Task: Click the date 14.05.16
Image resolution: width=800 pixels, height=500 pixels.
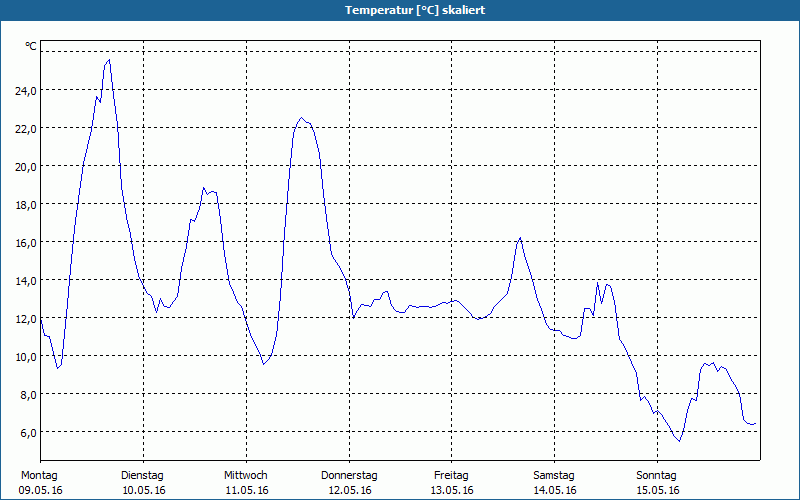Action: (x=555, y=491)
